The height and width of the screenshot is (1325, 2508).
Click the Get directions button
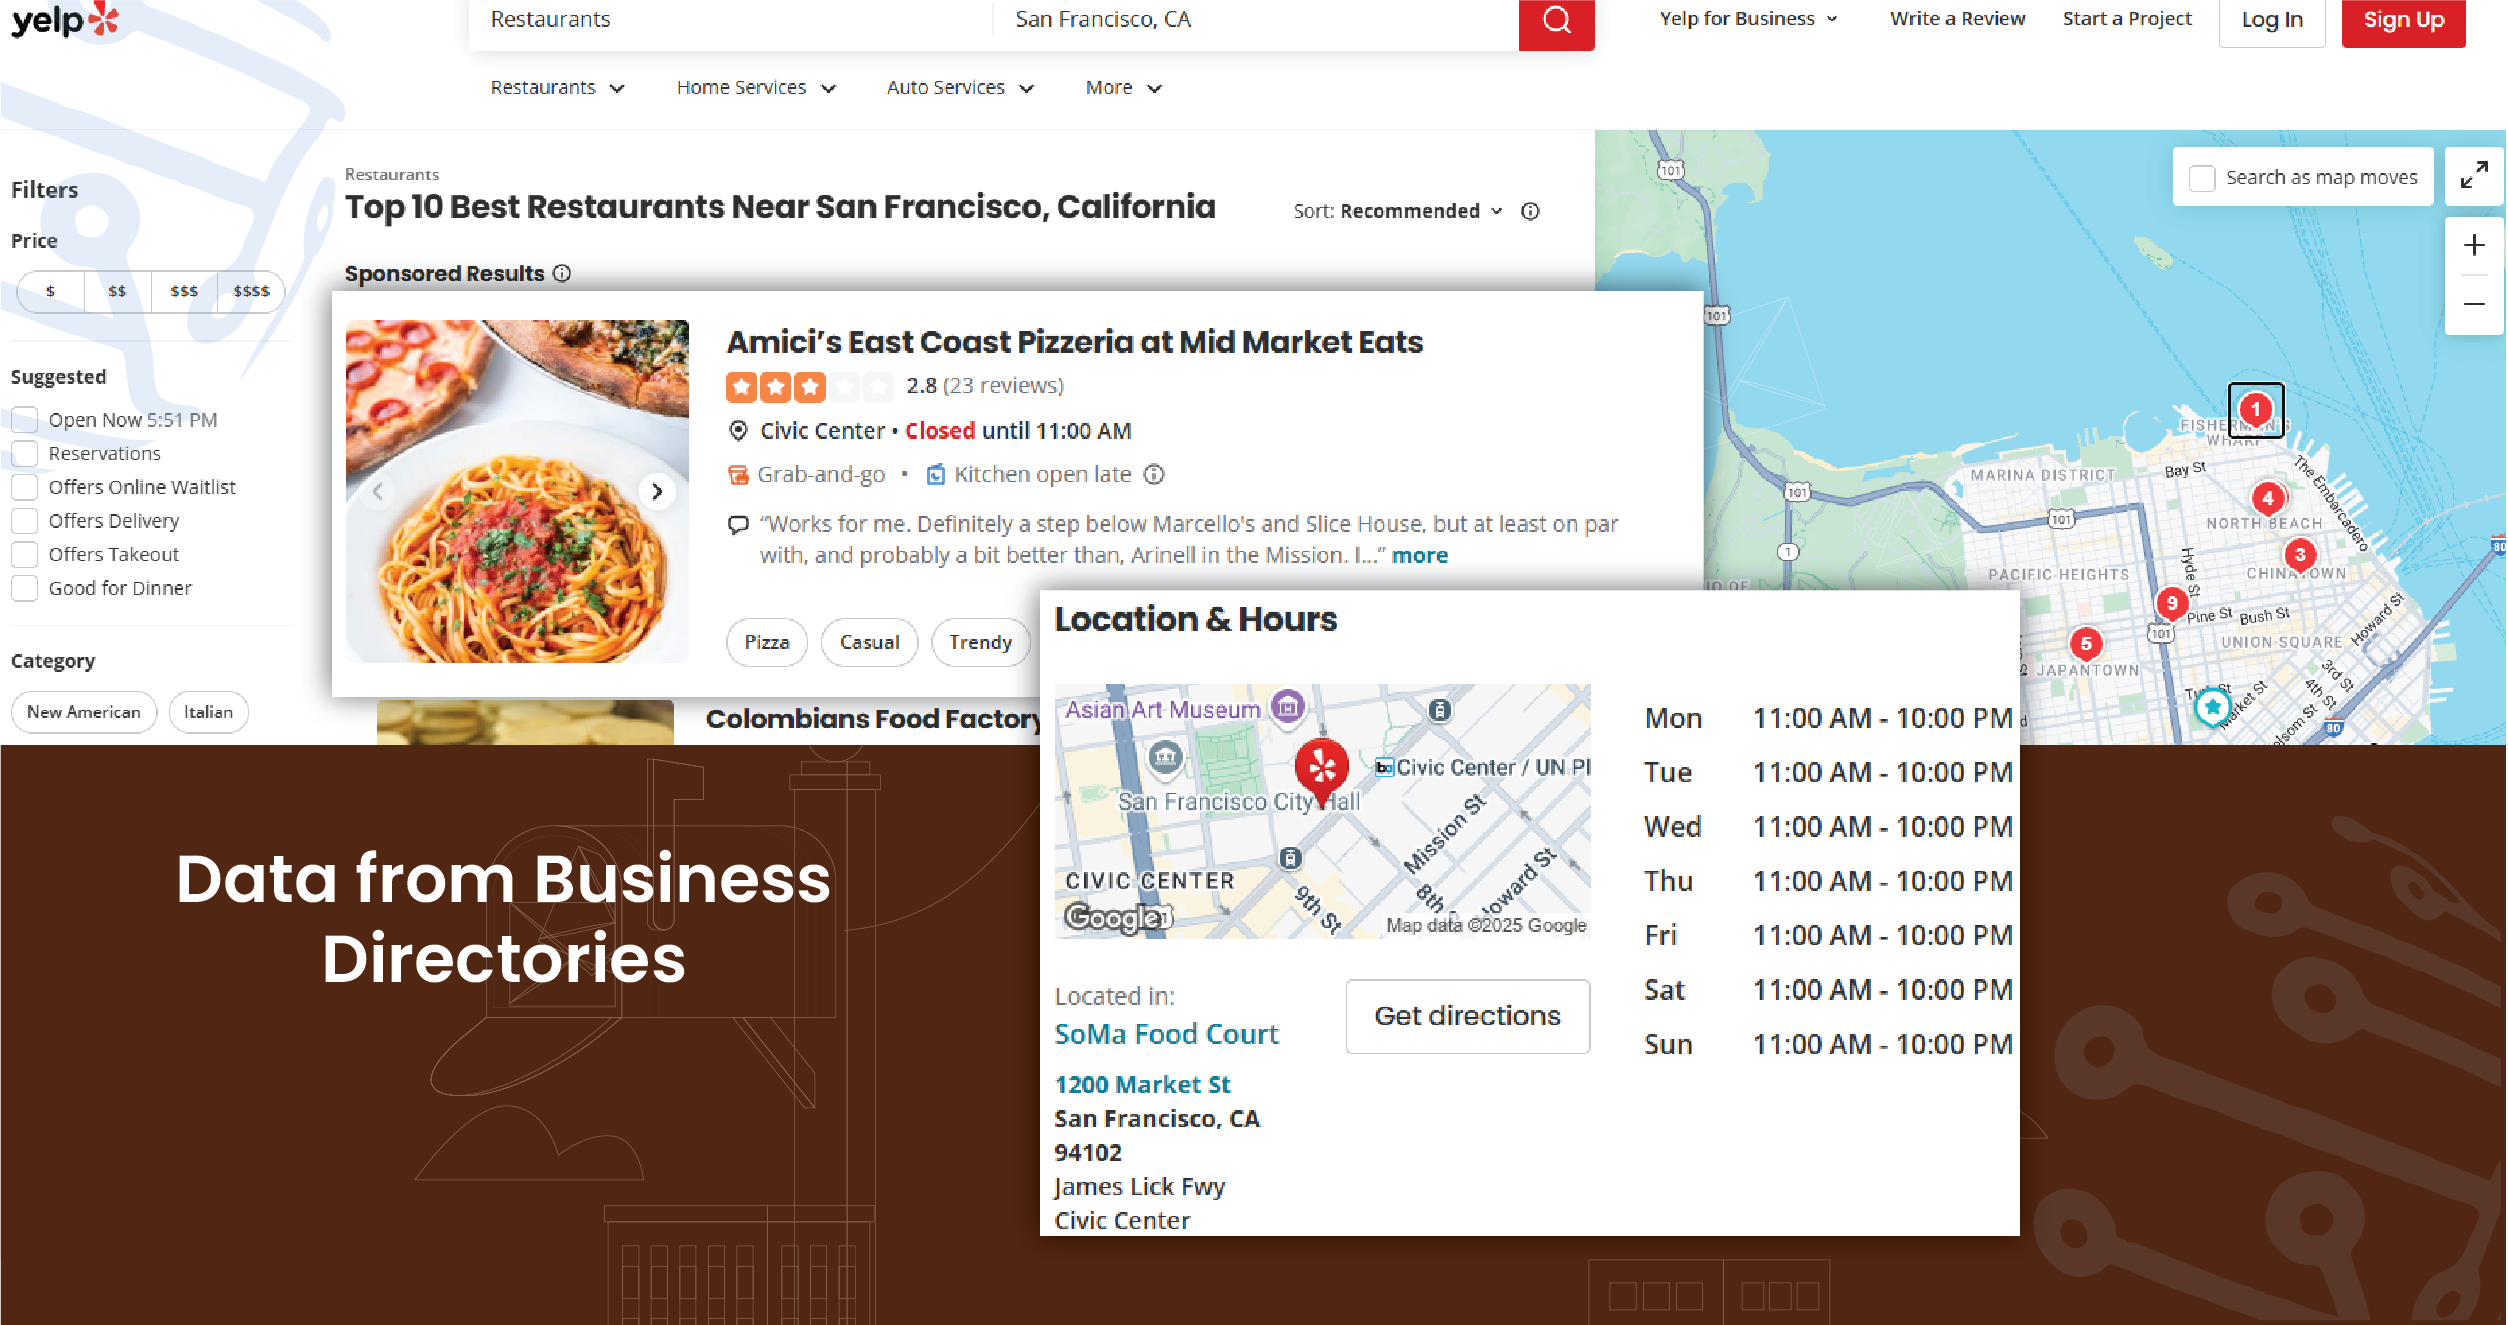[x=1466, y=1015]
